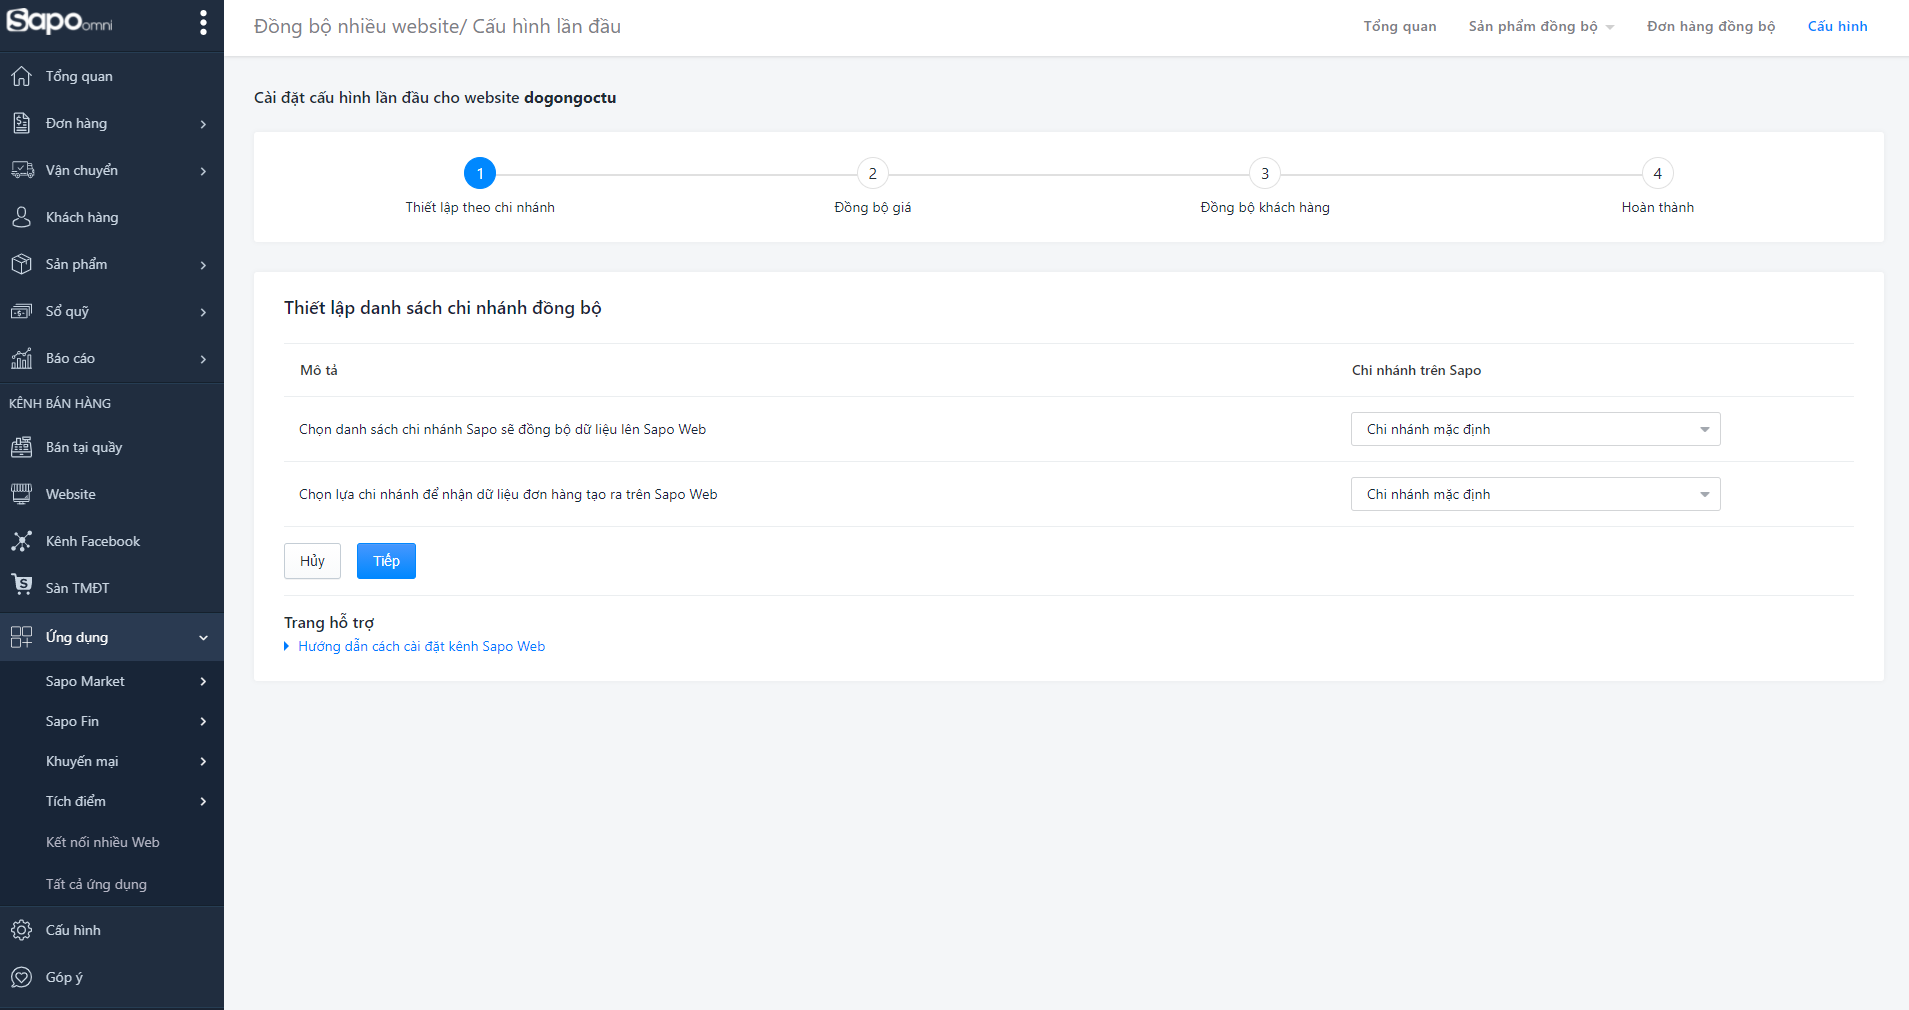The width and height of the screenshot is (1909, 1010).
Task: Click the Hủy cancel button
Action: (x=312, y=561)
